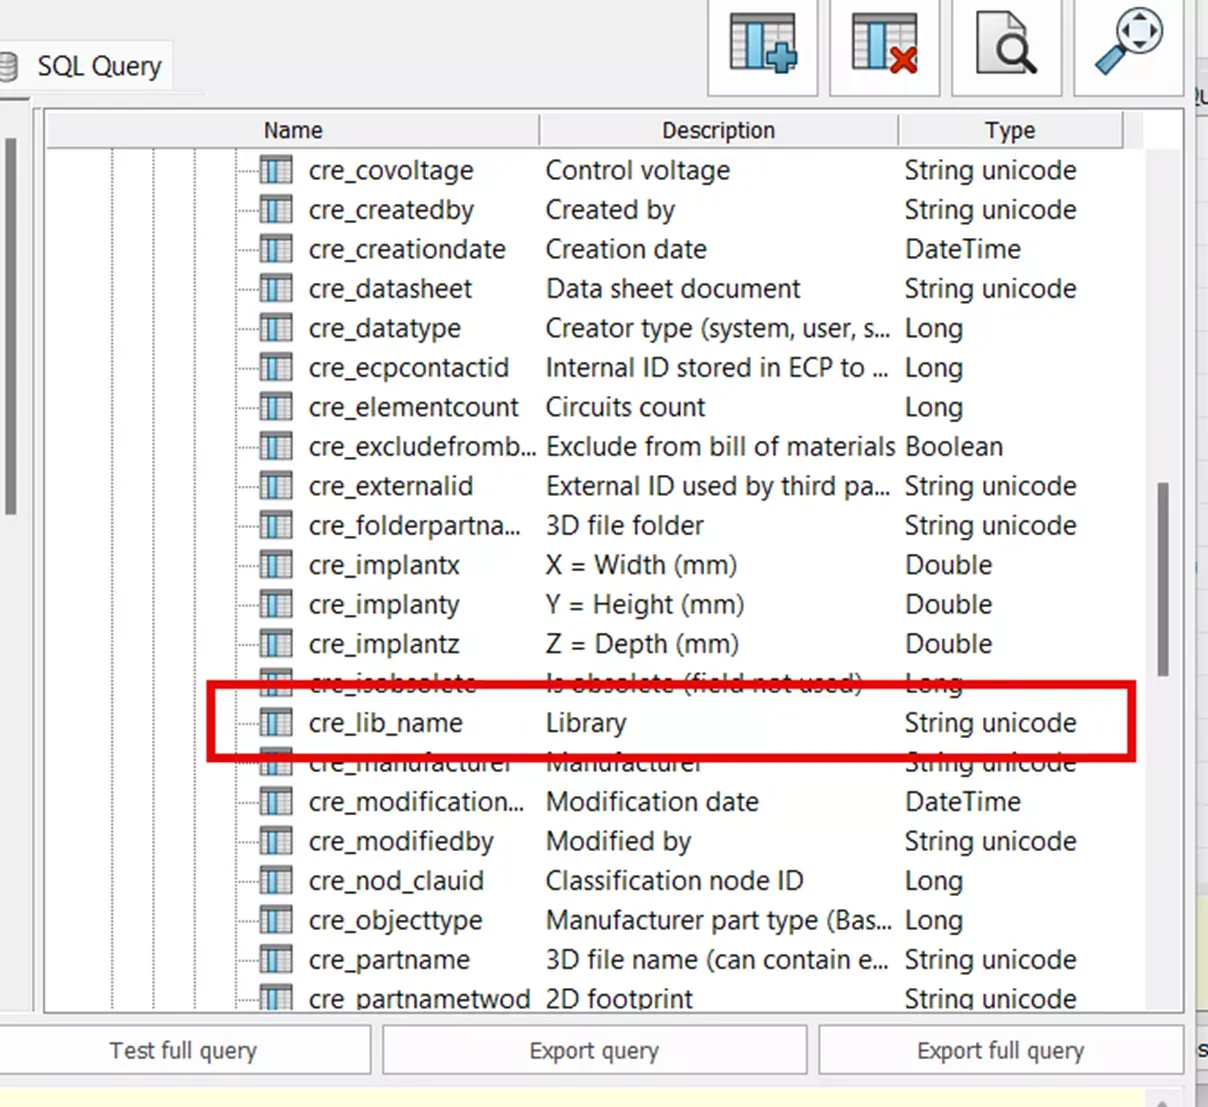Select the cre_createdby field
1208x1107 pixels.
point(391,210)
